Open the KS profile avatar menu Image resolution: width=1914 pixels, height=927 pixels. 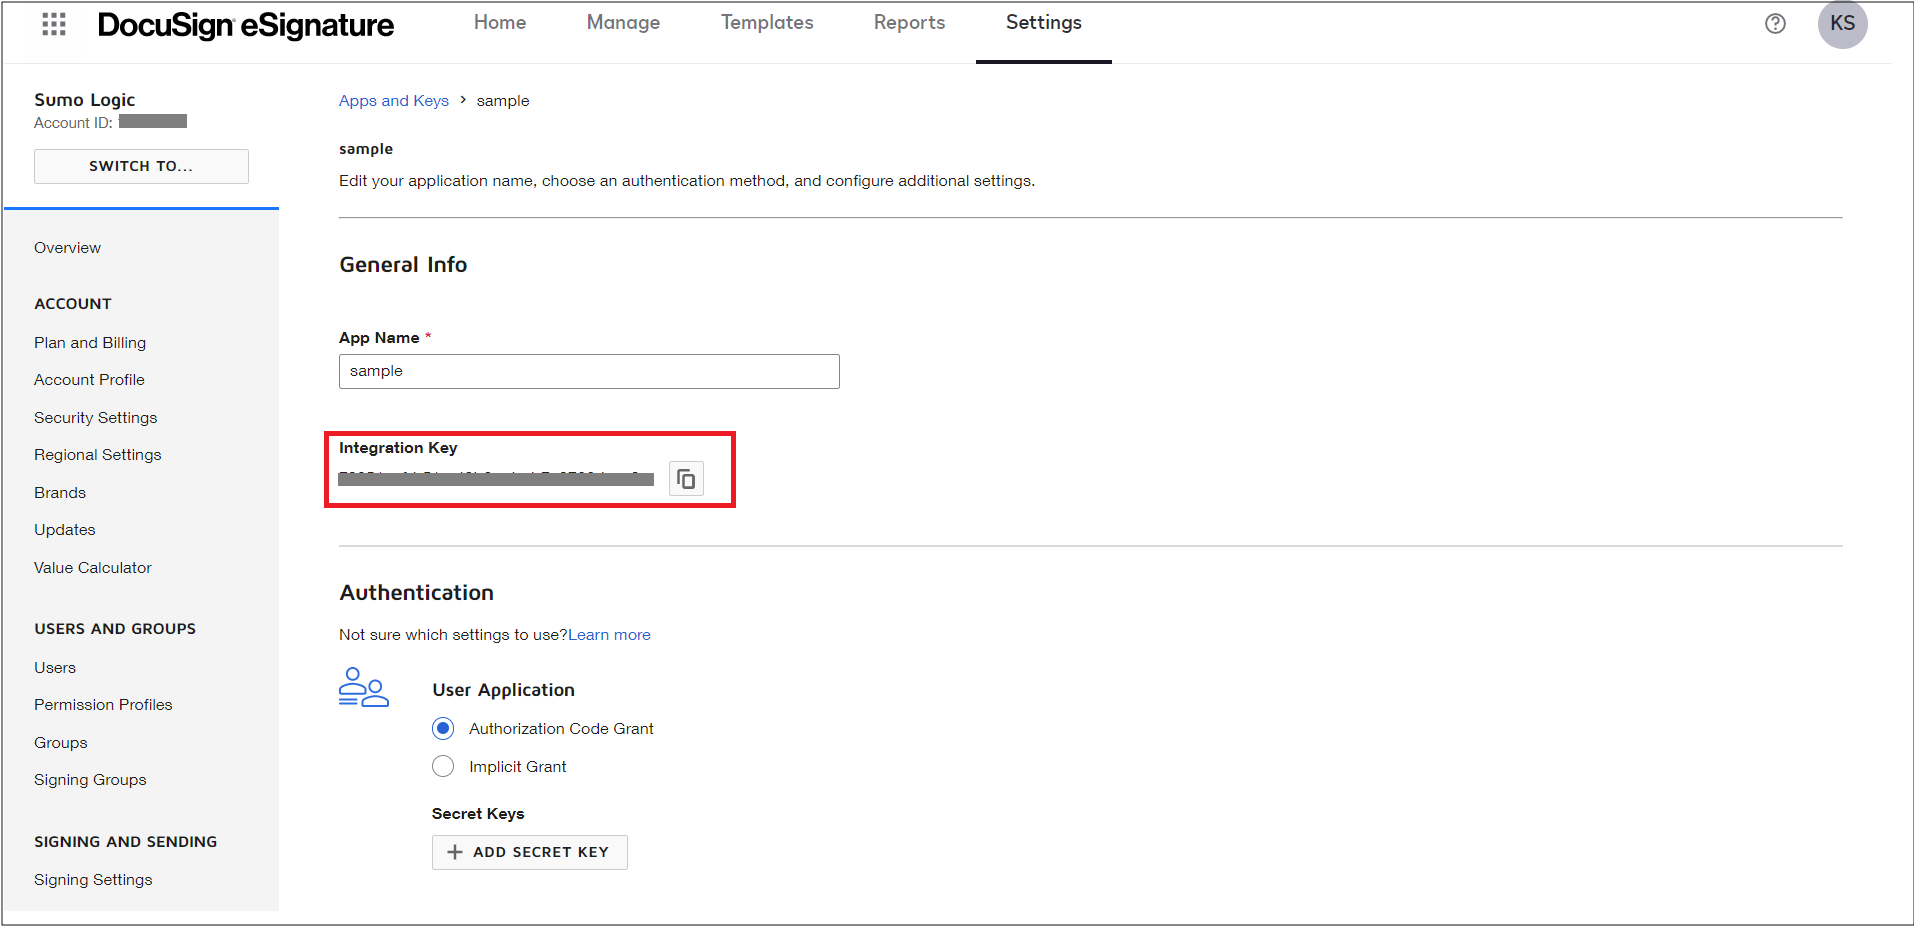[x=1841, y=24]
